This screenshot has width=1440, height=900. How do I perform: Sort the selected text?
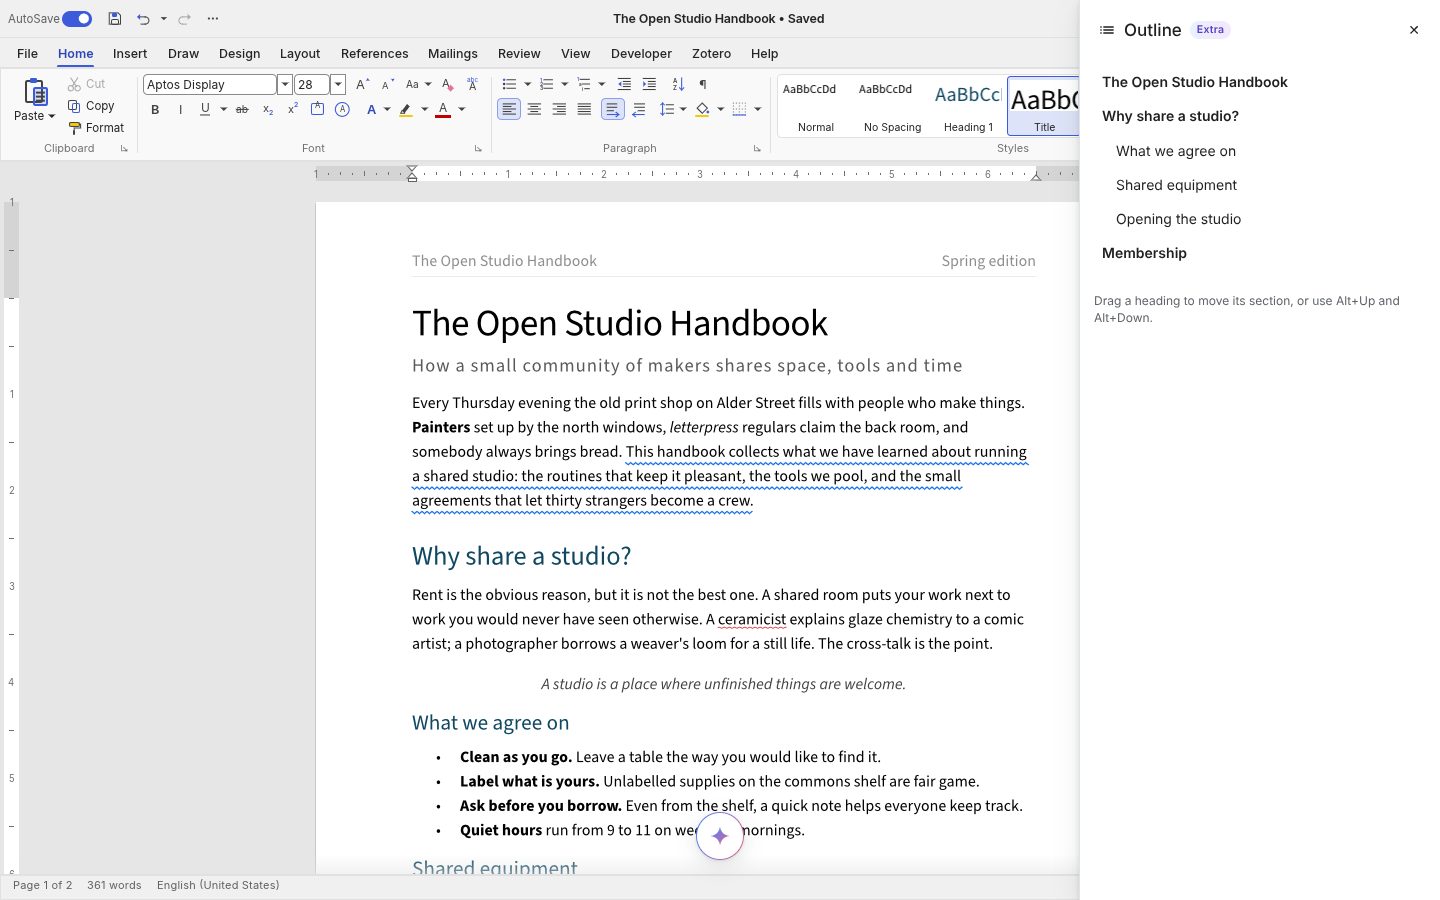(x=678, y=84)
